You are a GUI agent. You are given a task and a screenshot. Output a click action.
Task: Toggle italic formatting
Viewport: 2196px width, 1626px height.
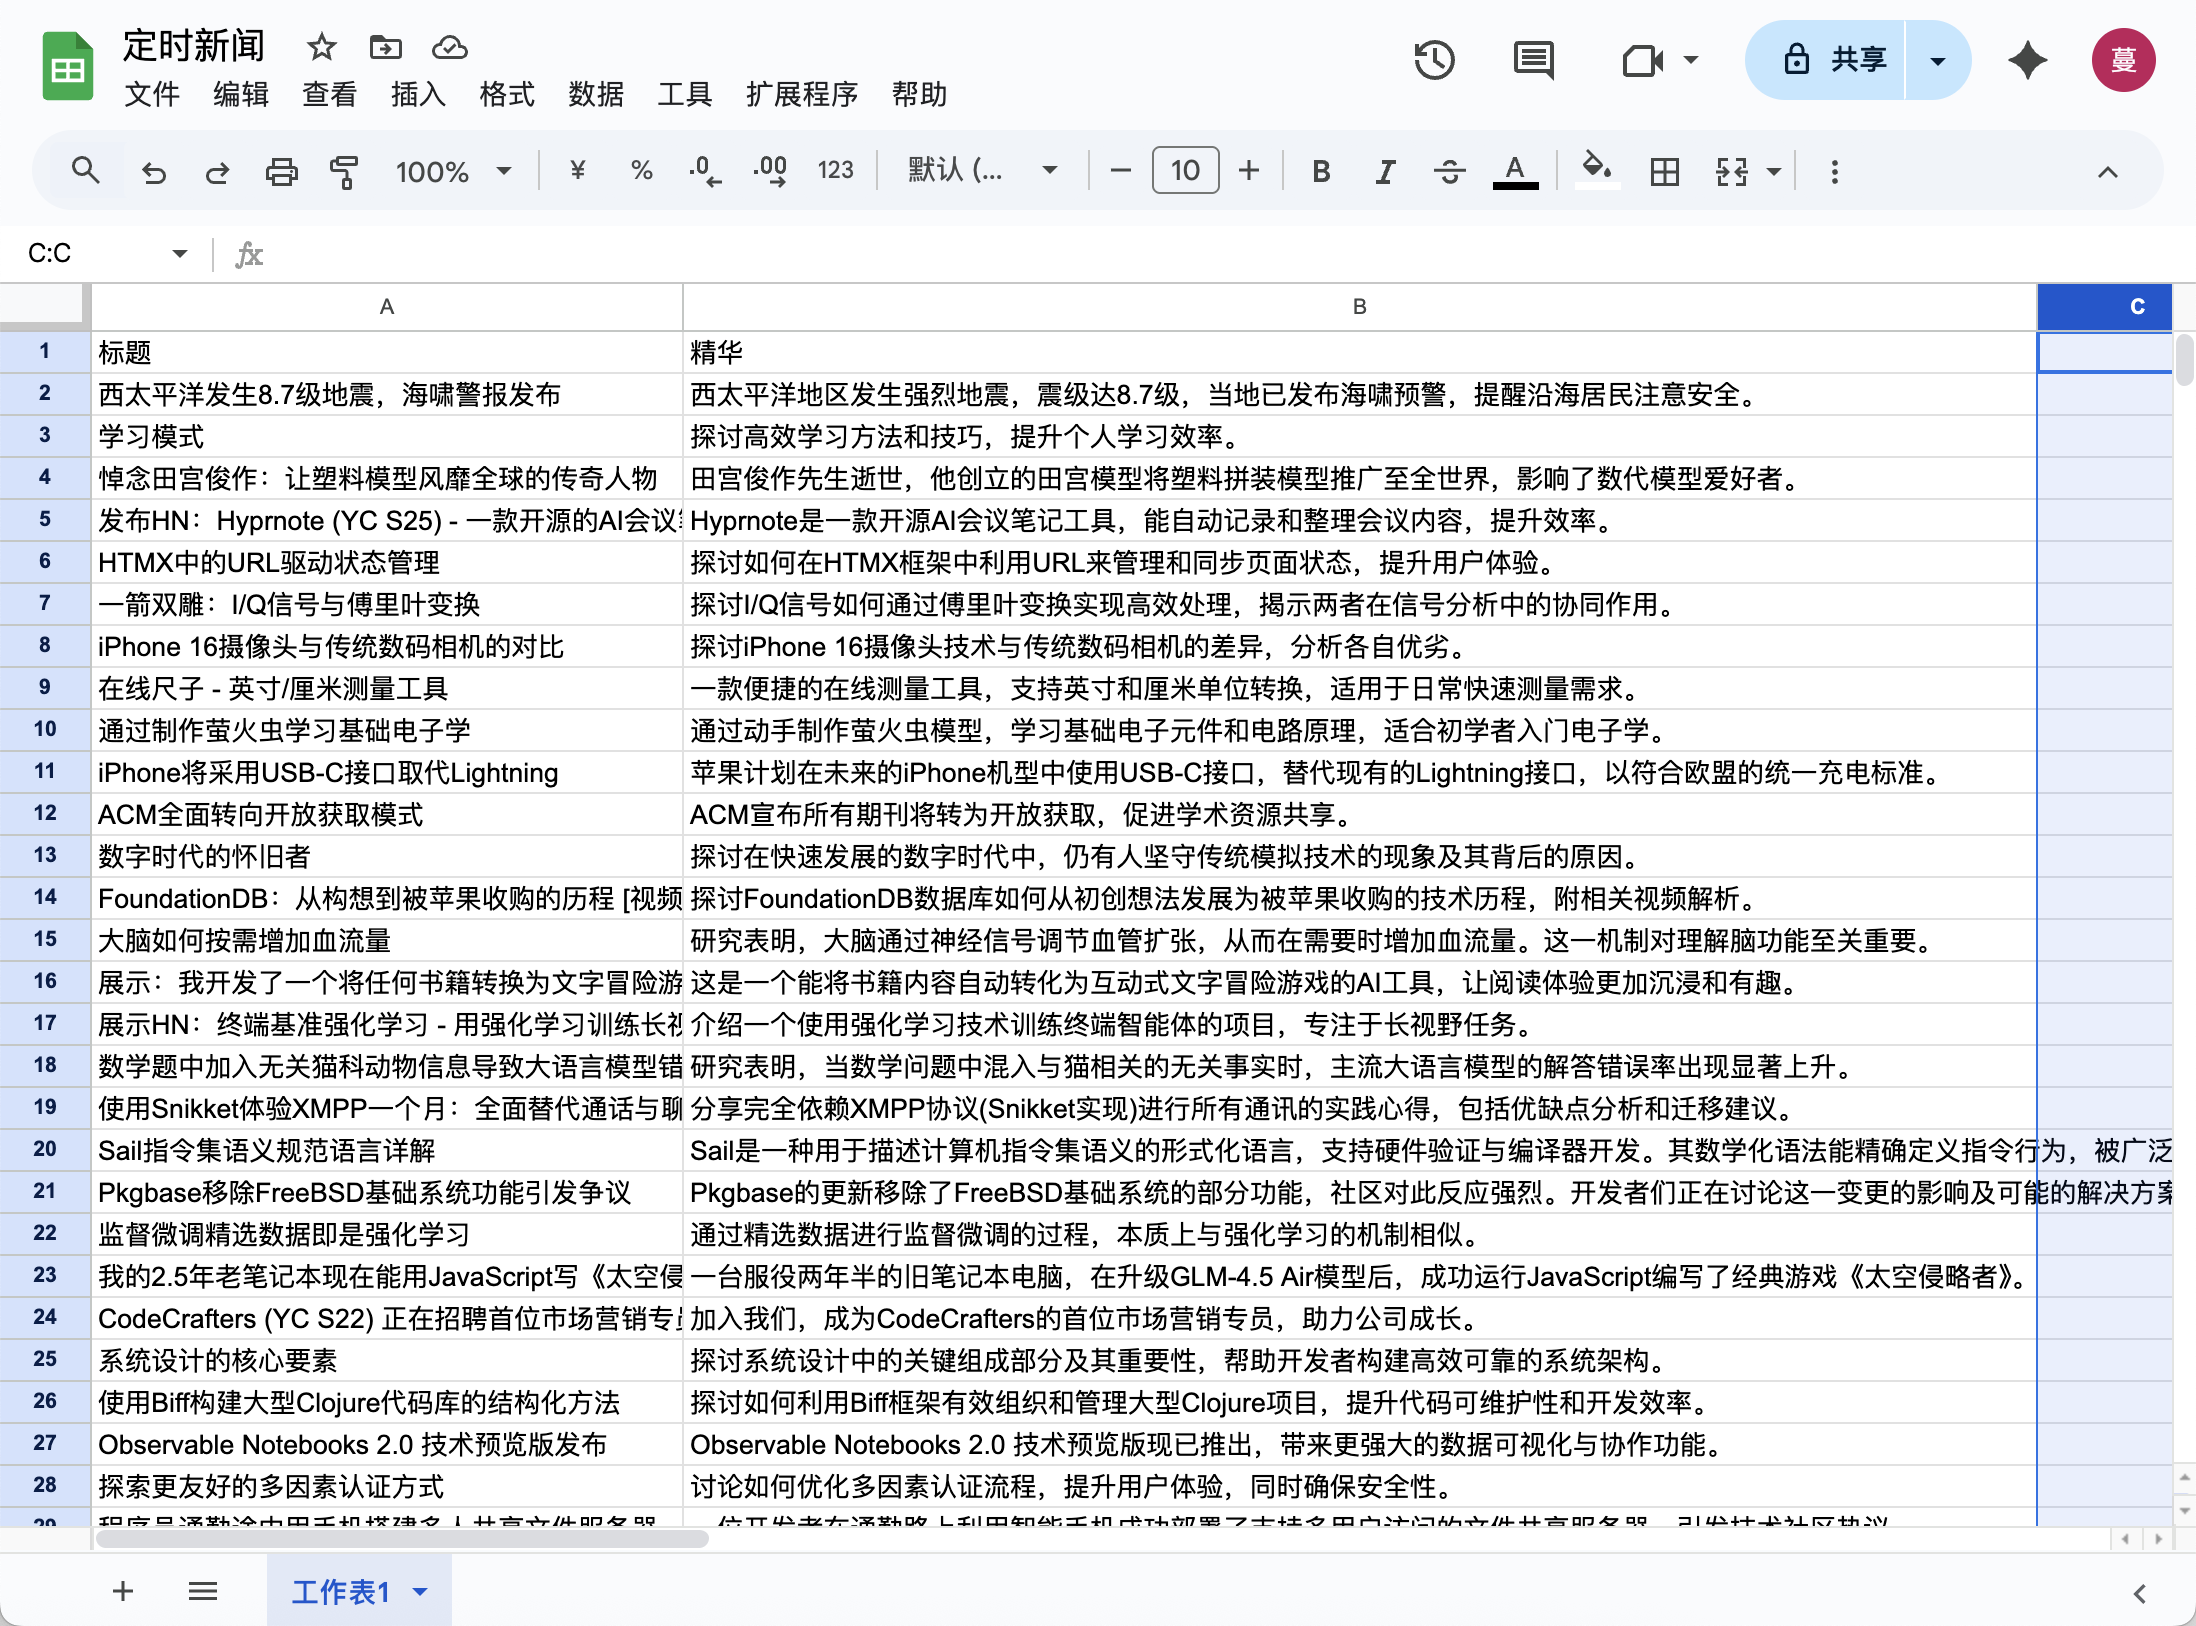(x=1385, y=171)
